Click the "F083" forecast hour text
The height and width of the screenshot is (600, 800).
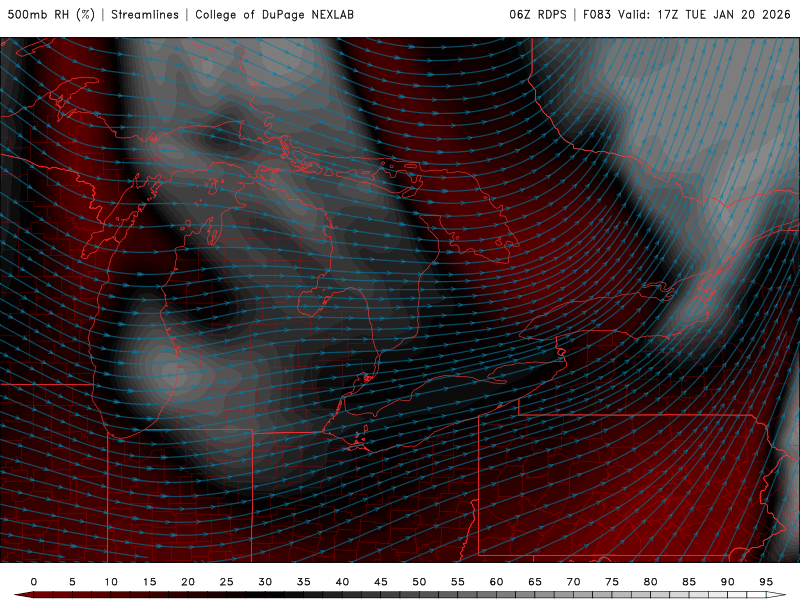coord(596,14)
